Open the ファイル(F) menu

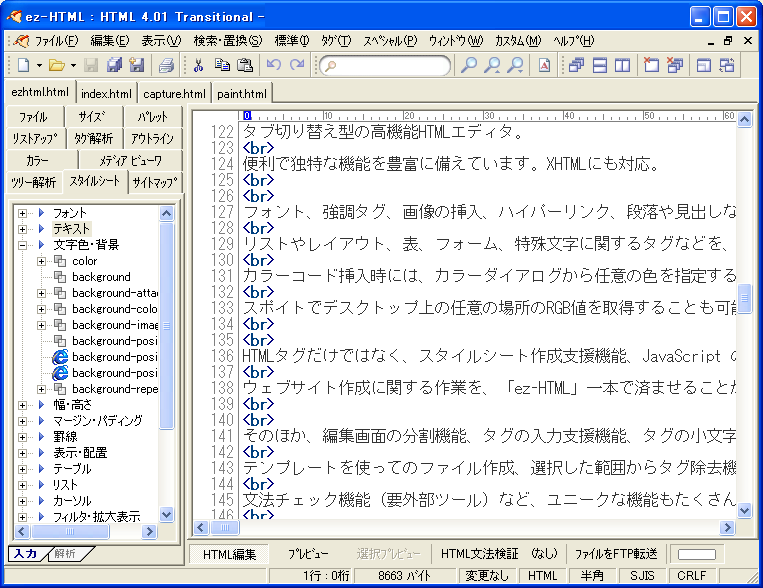[x=56, y=41]
